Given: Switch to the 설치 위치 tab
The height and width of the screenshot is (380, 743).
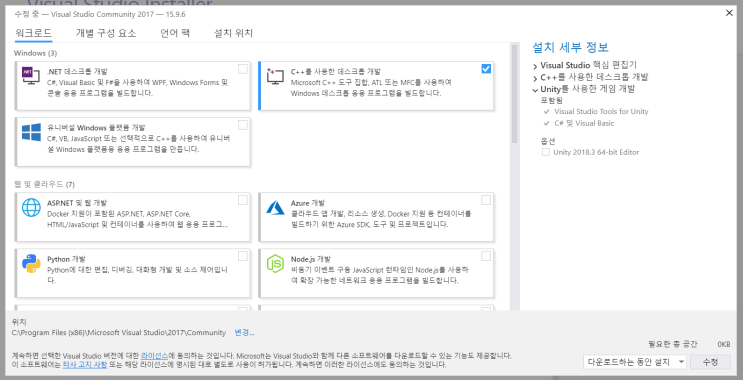Looking at the screenshot, I should [234, 33].
